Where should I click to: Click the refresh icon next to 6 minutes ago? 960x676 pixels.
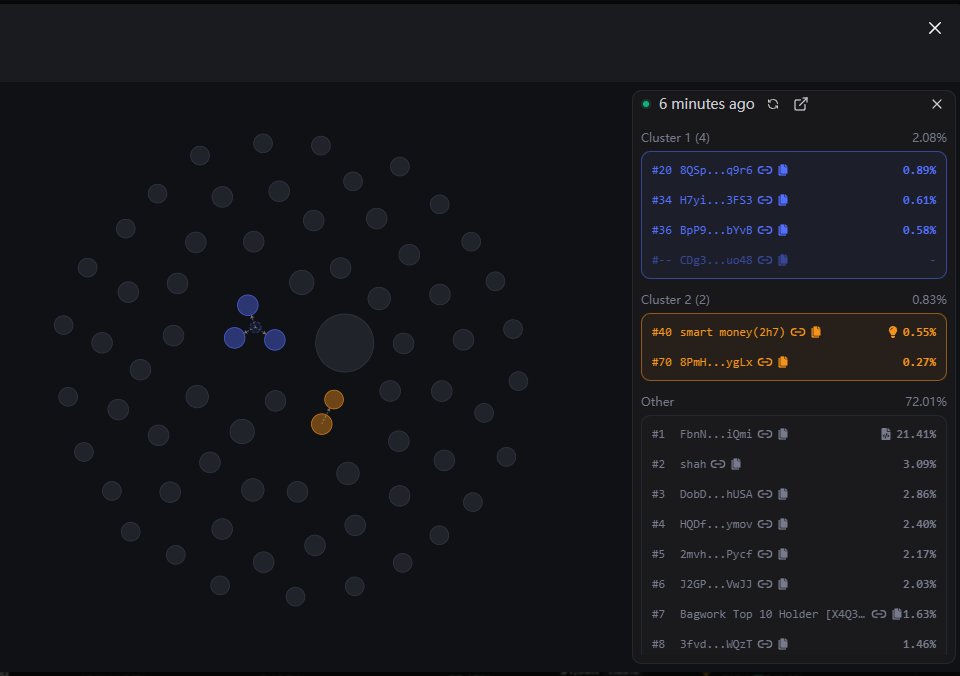click(x=773, y=104)
